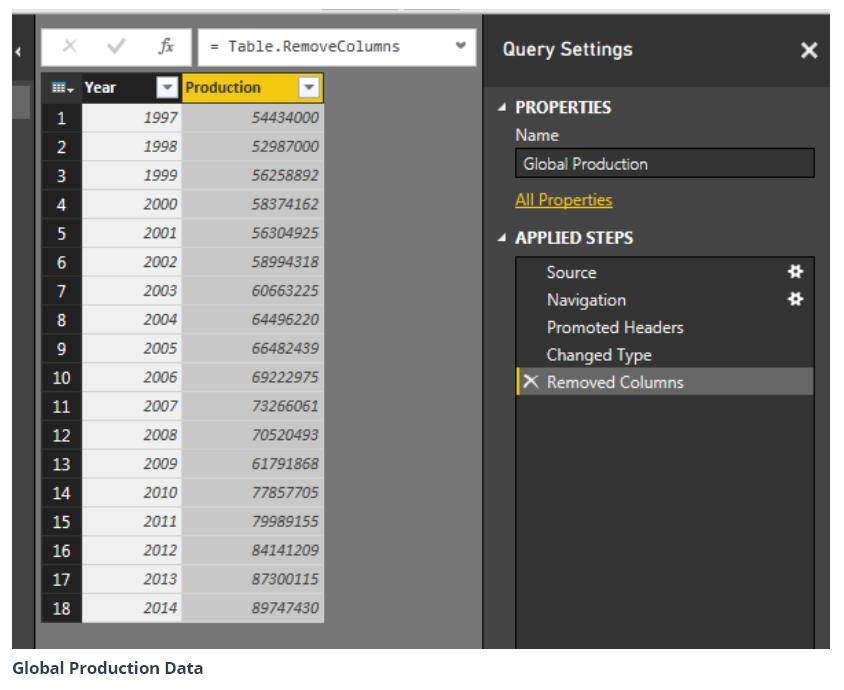Open the Navigation step settings gear
The image size is (844, 690).
pos(796,299)
